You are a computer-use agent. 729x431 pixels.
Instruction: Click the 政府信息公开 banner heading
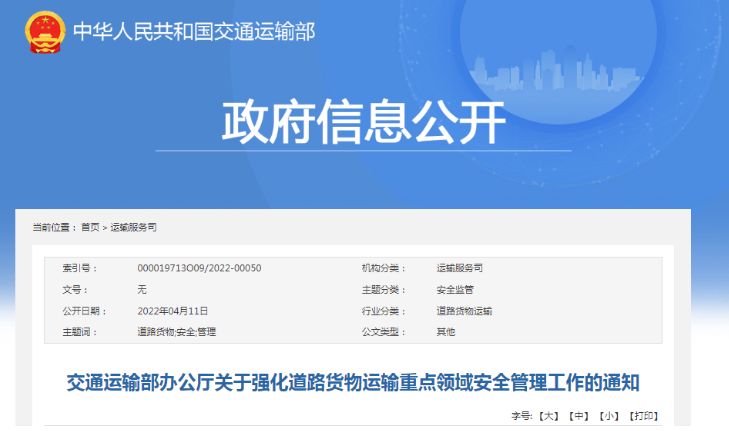coord(364,122)
